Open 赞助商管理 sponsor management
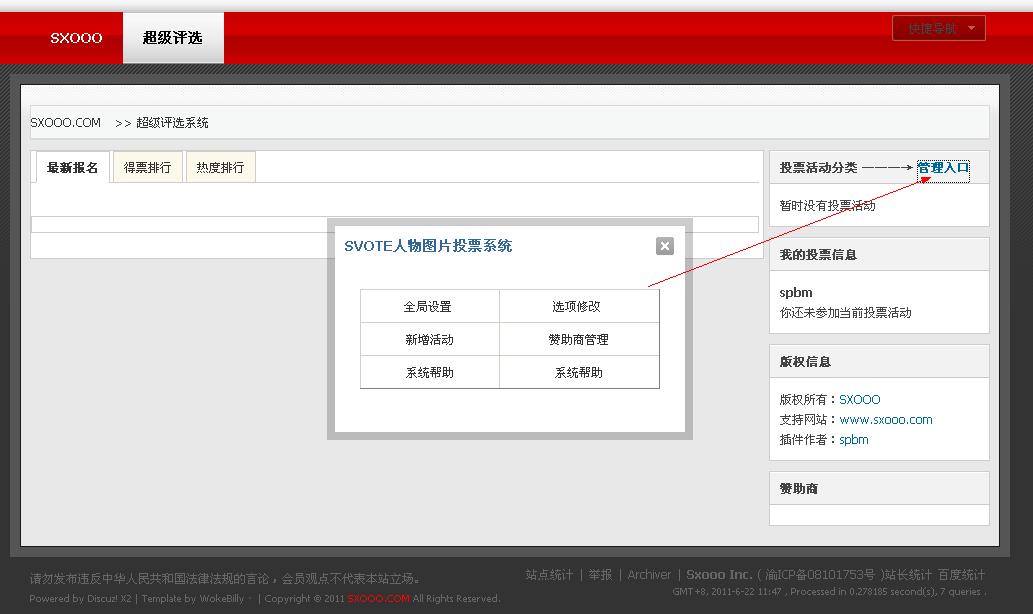1033x614 pixels. coord(580,339)
